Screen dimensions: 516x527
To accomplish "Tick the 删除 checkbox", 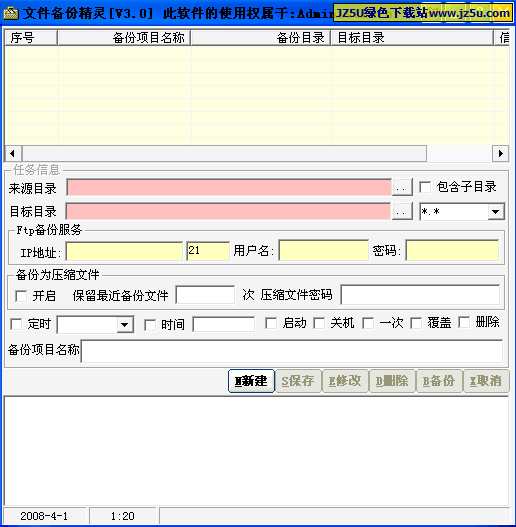I will pos(464,322).
